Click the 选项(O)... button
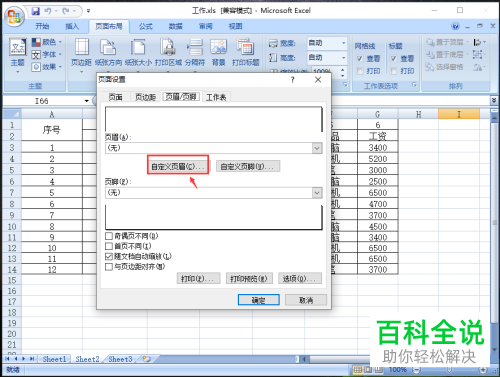Image resolution: width=500 pixels, height=377 pixels. coord(300,278)
